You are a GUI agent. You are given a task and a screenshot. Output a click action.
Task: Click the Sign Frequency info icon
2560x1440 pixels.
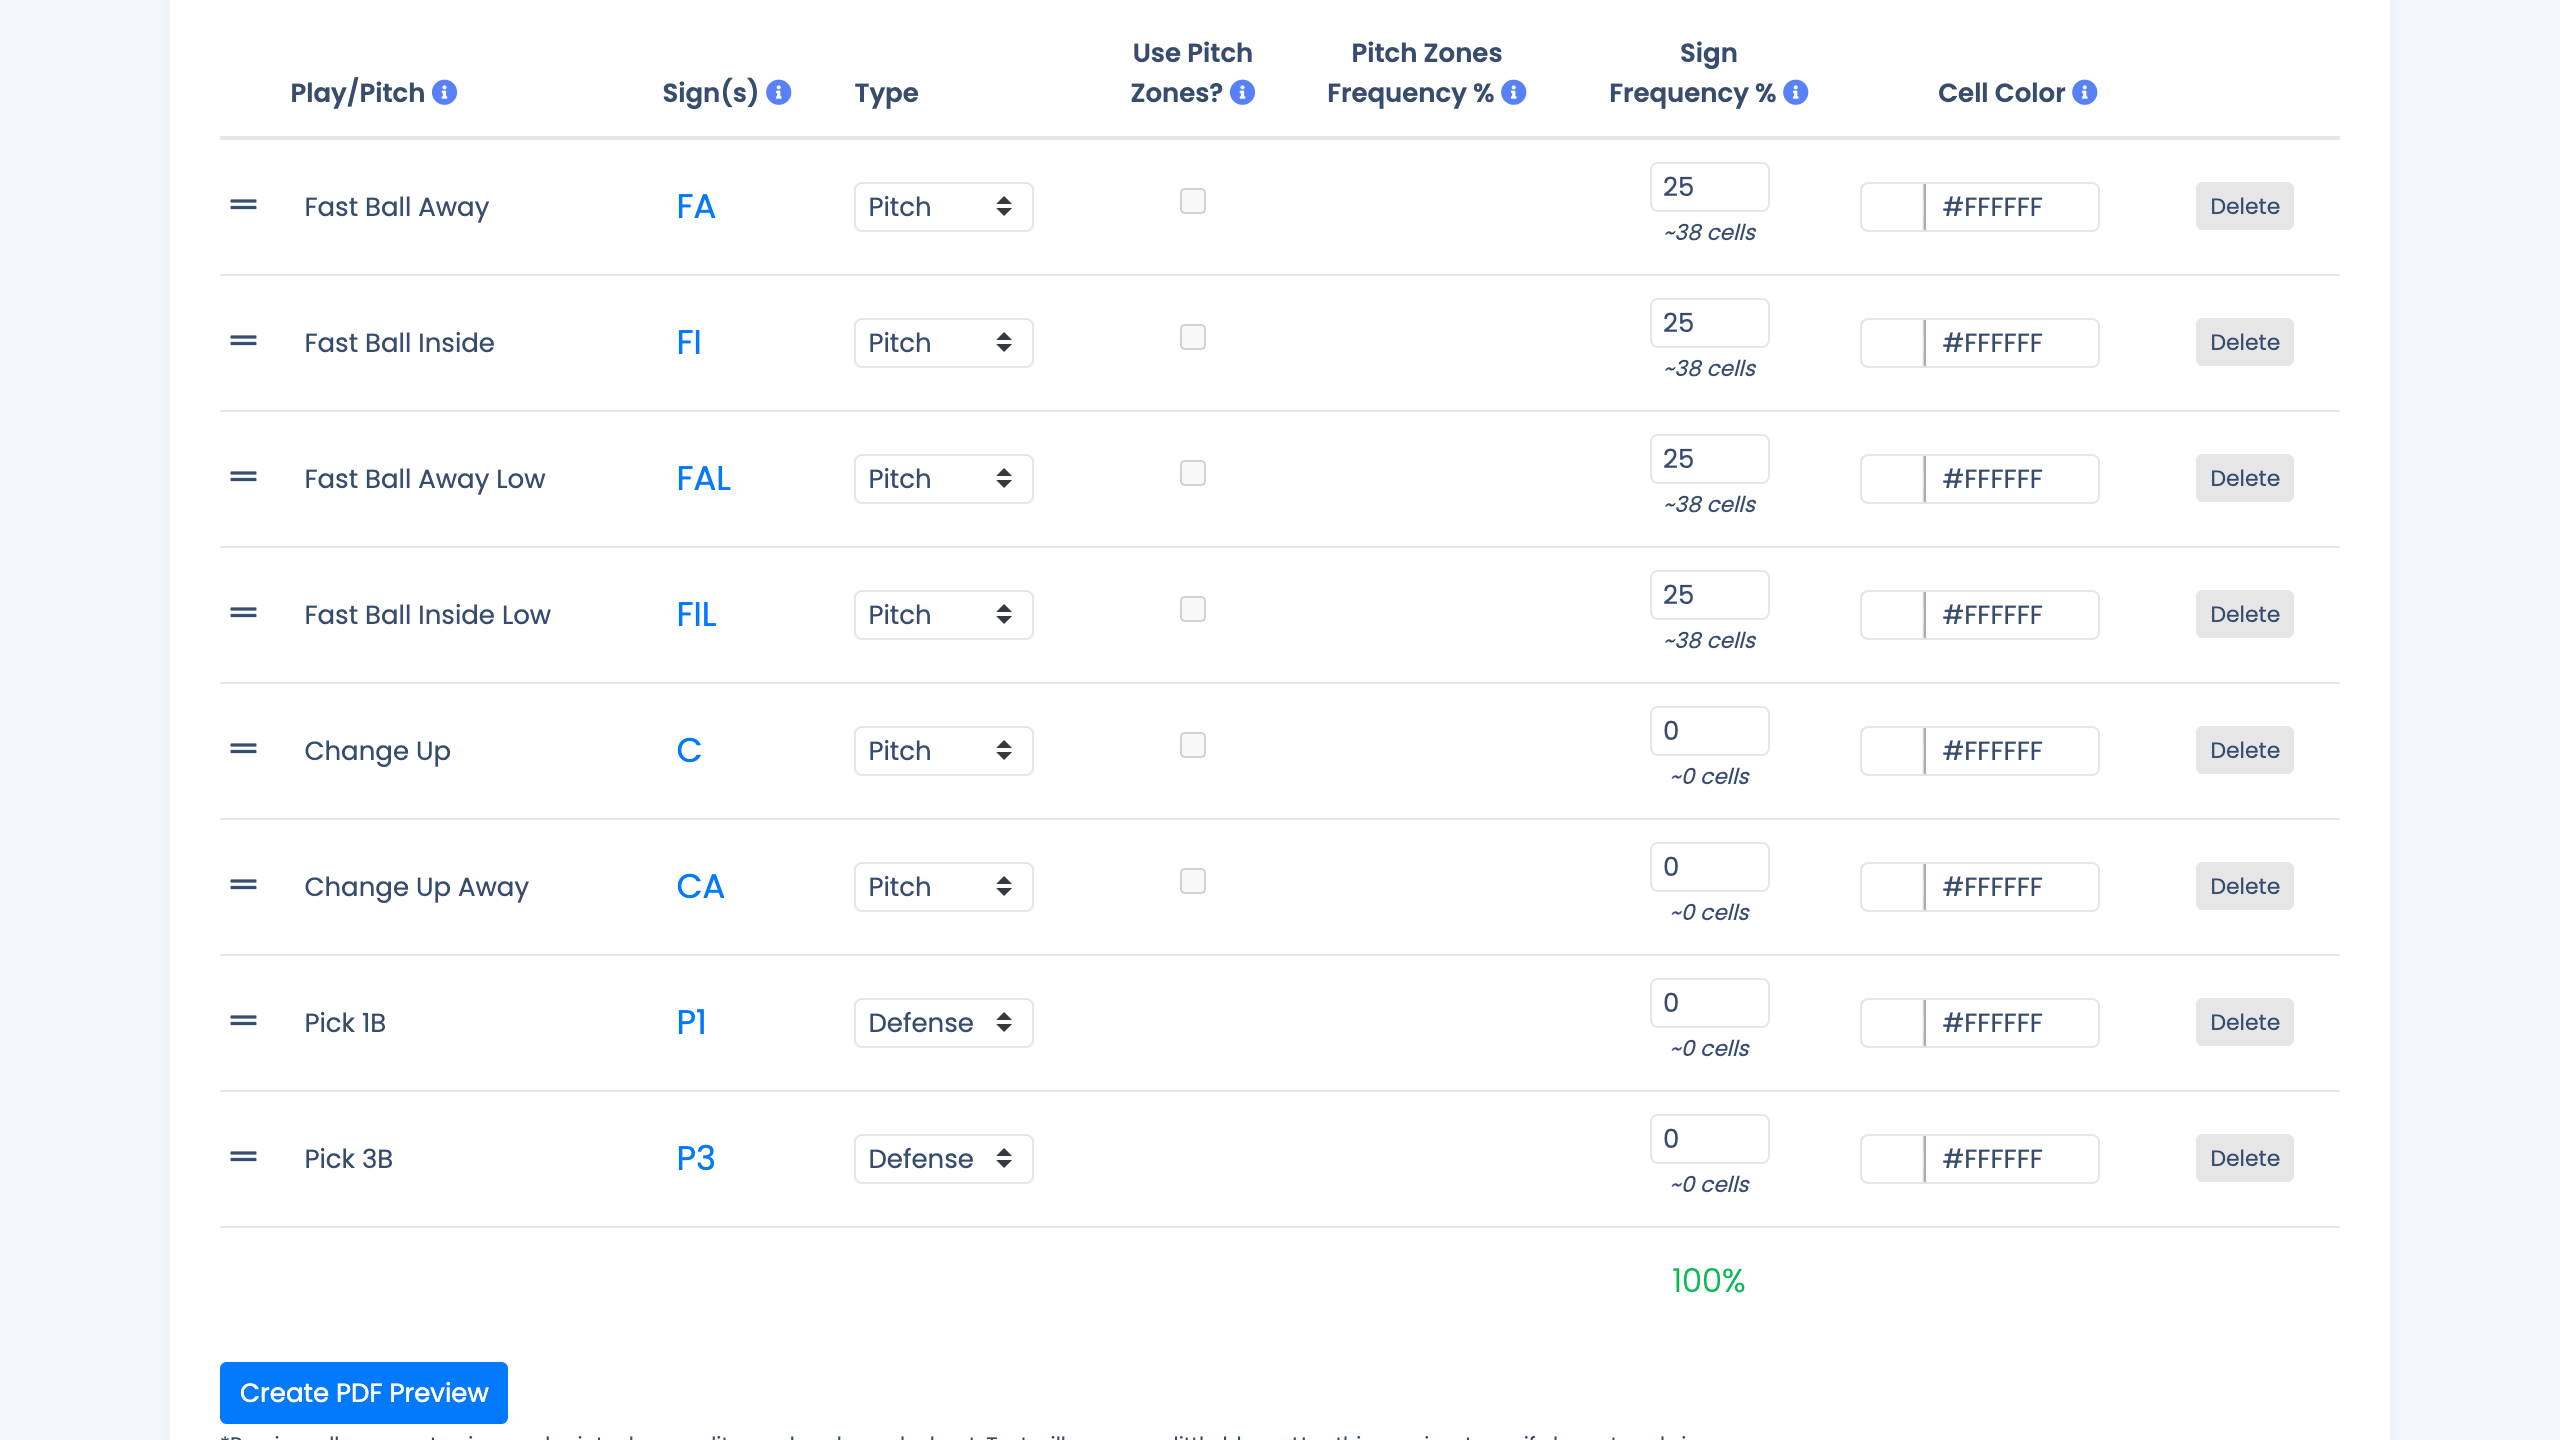(x=1796, y=93)
